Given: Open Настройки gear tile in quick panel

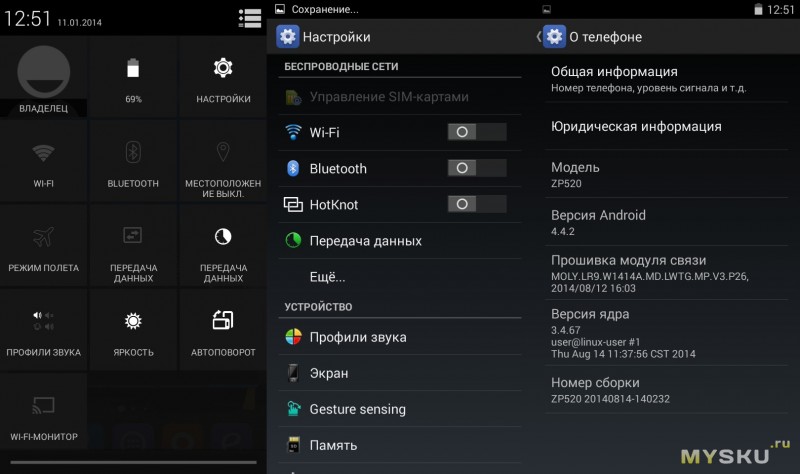Looking at the screenshot, I should click(x=223, y=77).
